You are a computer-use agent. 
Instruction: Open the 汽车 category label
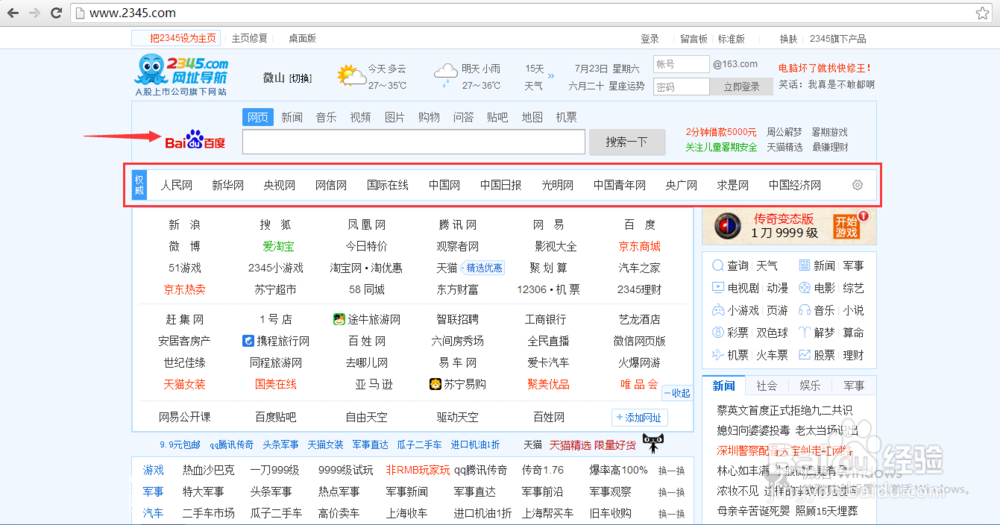pyautogui.click(x=153, y=513)
